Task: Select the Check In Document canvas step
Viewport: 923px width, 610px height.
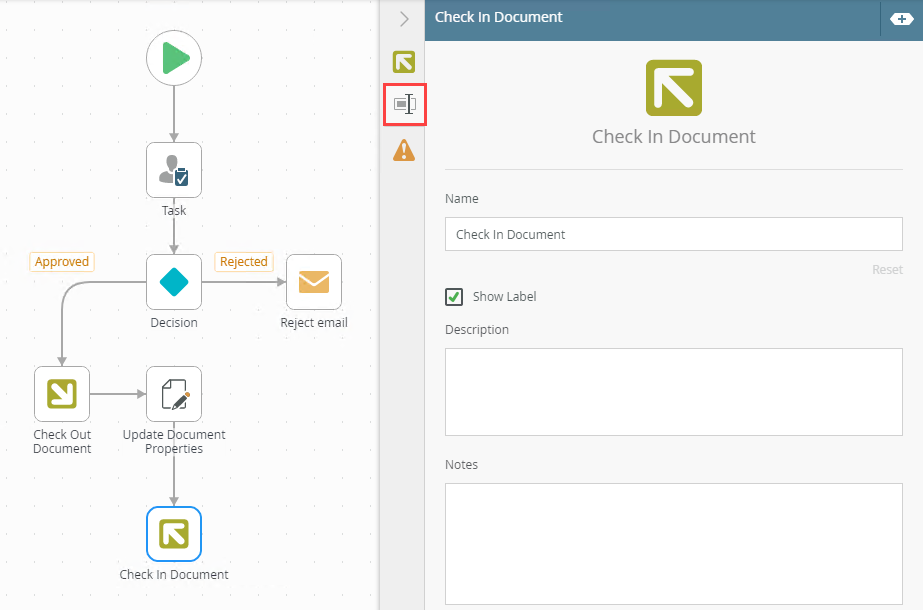Action: [x=174, y=534]
